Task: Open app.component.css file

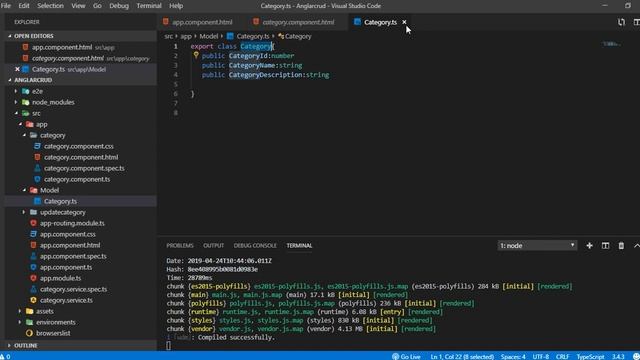Action: click(x=67, y=234)
